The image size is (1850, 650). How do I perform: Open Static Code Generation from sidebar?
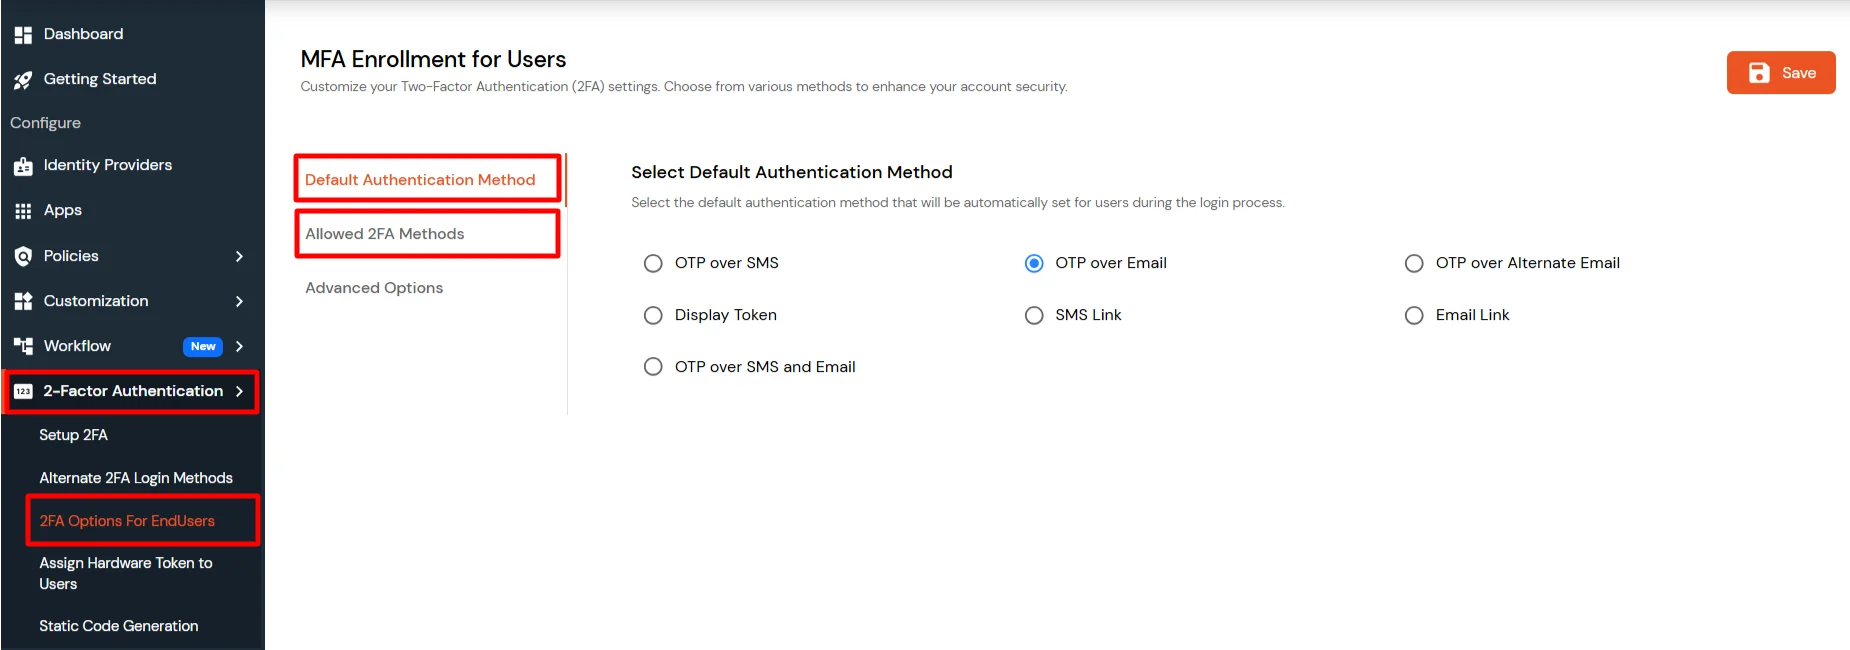coord(117,625)
